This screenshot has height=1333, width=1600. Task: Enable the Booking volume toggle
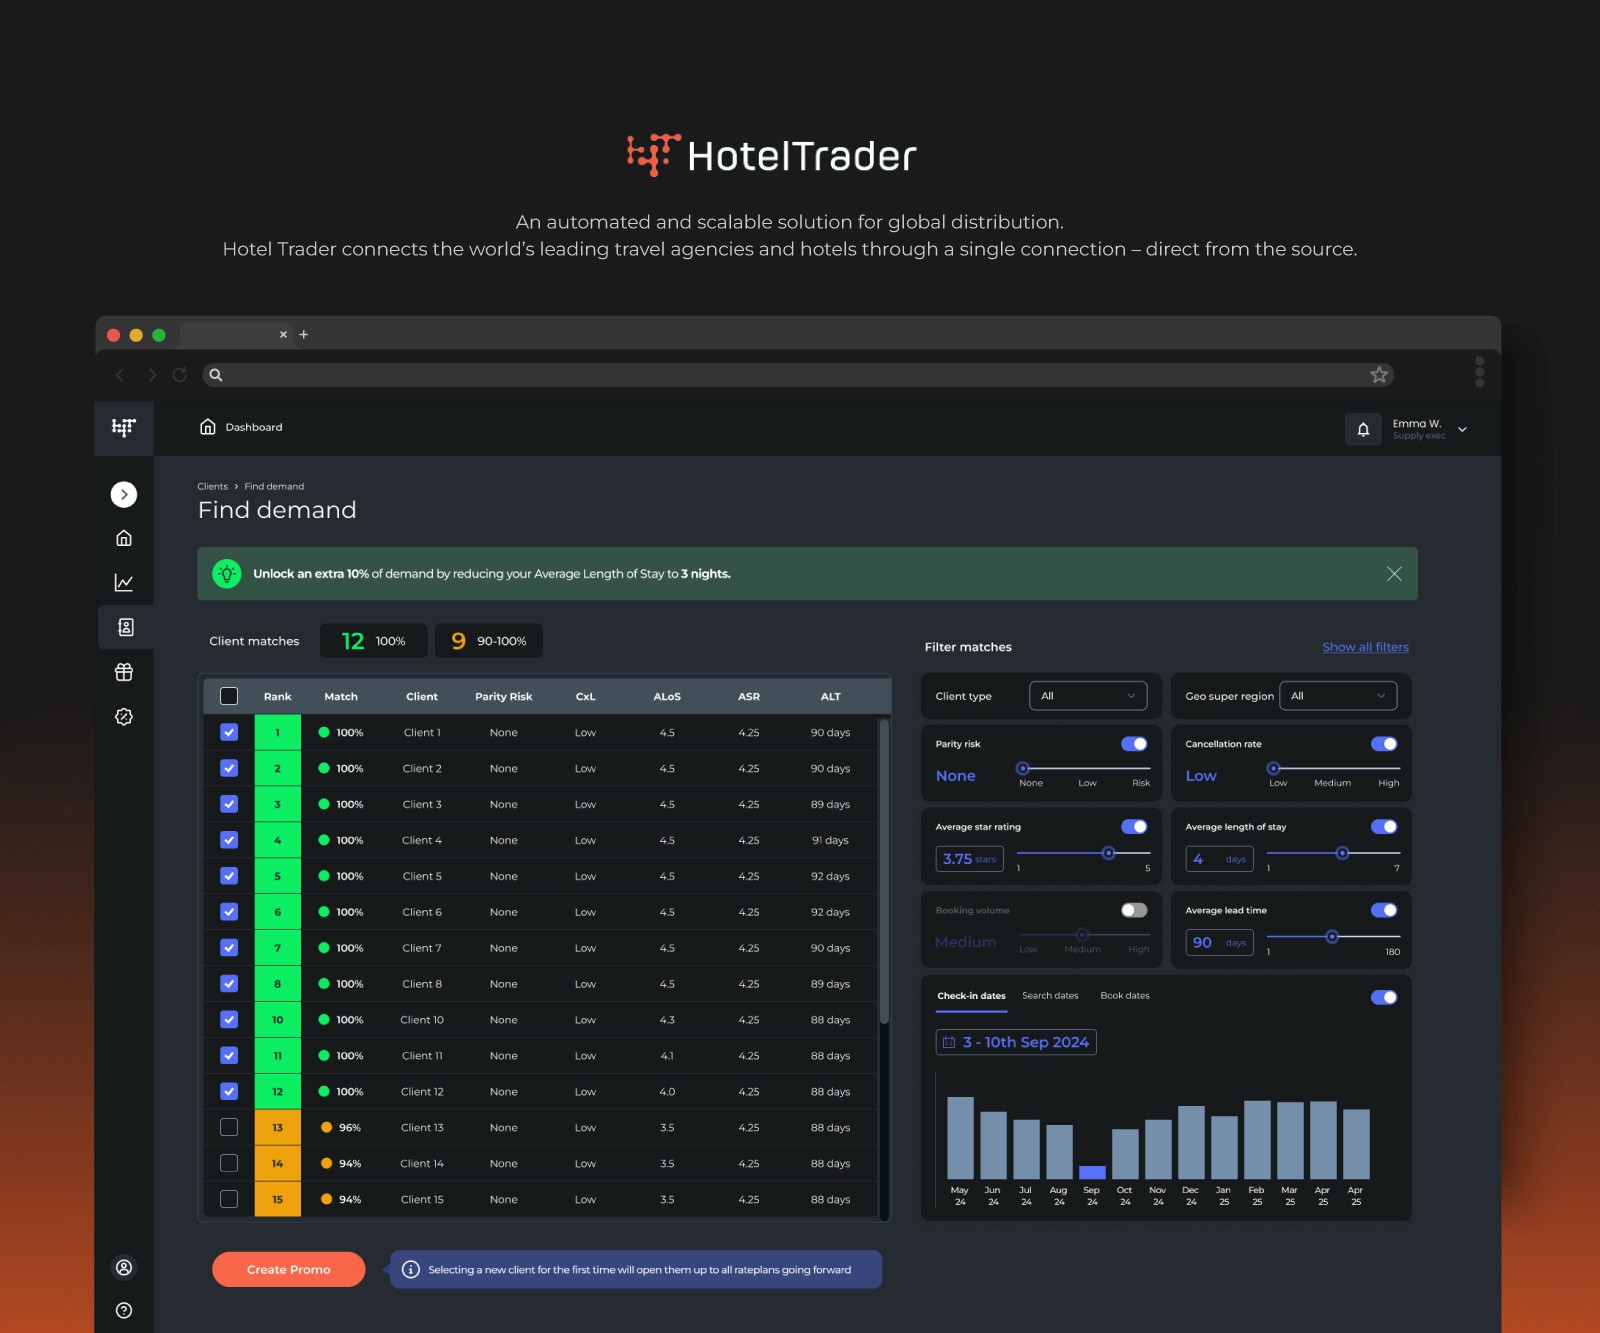(x=1134, y=910)
